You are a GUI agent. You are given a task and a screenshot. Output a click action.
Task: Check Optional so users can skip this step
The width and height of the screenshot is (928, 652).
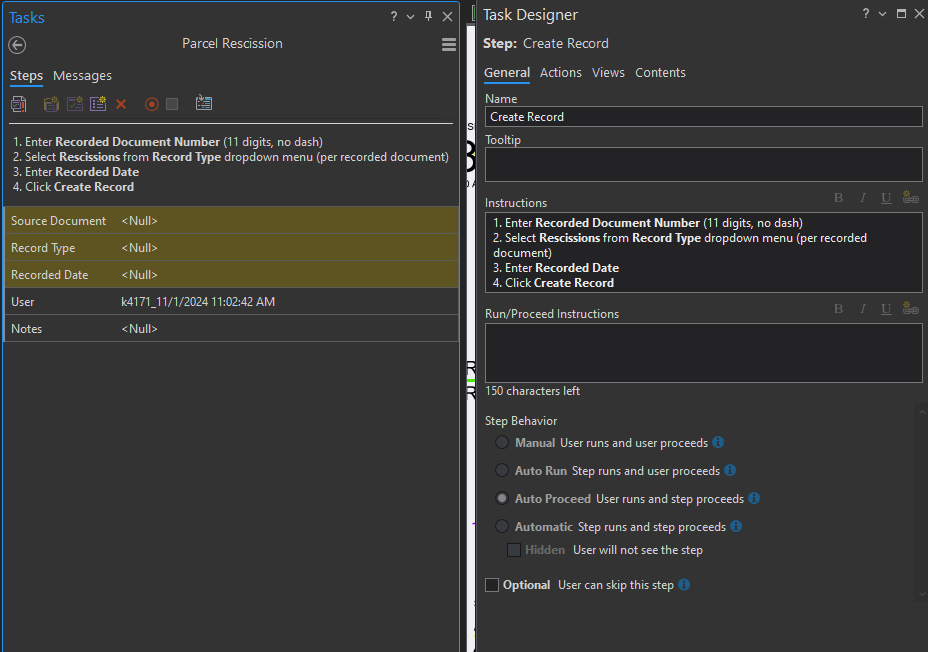click(x=491, y=584)
